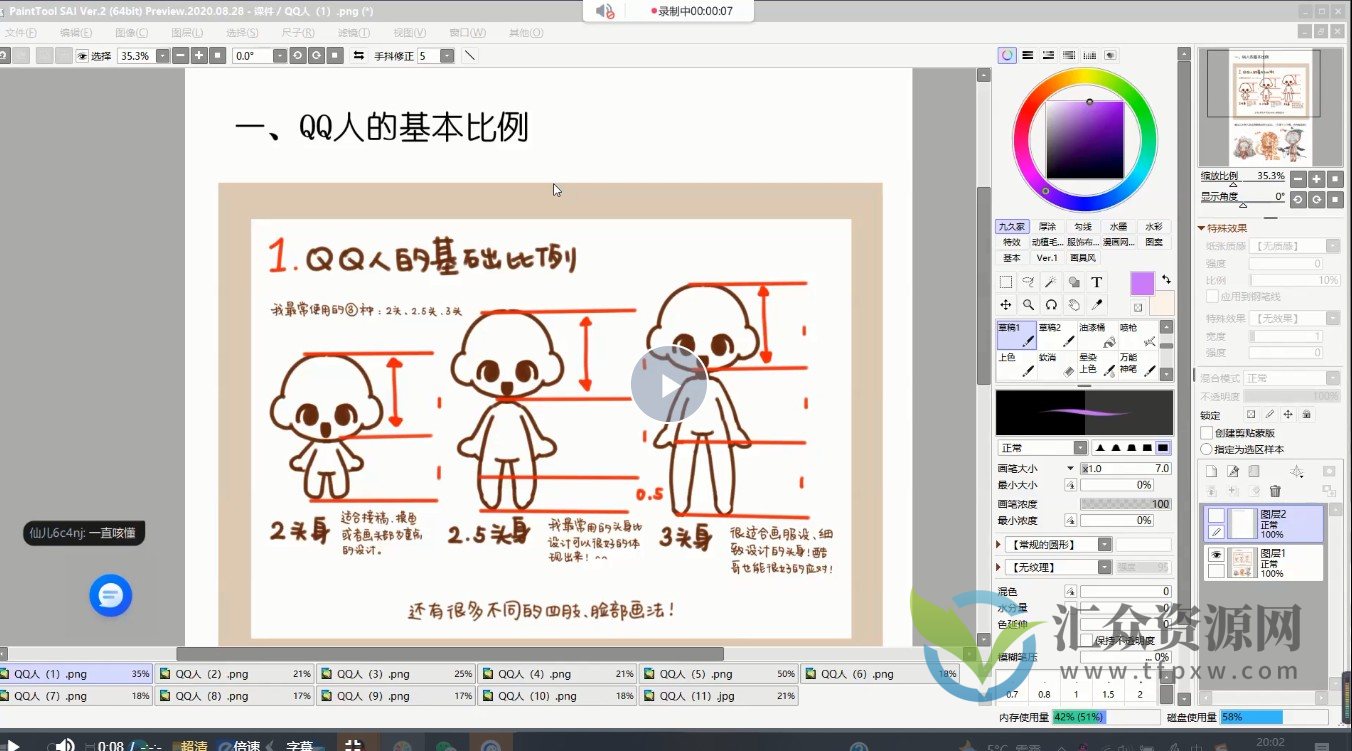Click the new layer icon in Layers panel
The height and width of the screenshot is (751, 1352).
point(1213,471)
